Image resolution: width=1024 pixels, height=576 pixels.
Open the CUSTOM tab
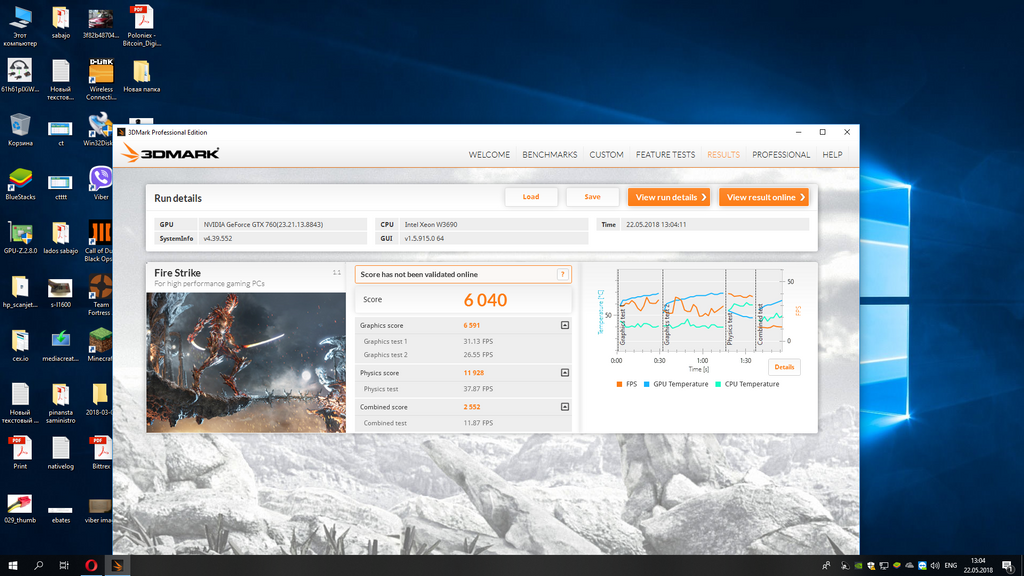click(x=606, y=155)
